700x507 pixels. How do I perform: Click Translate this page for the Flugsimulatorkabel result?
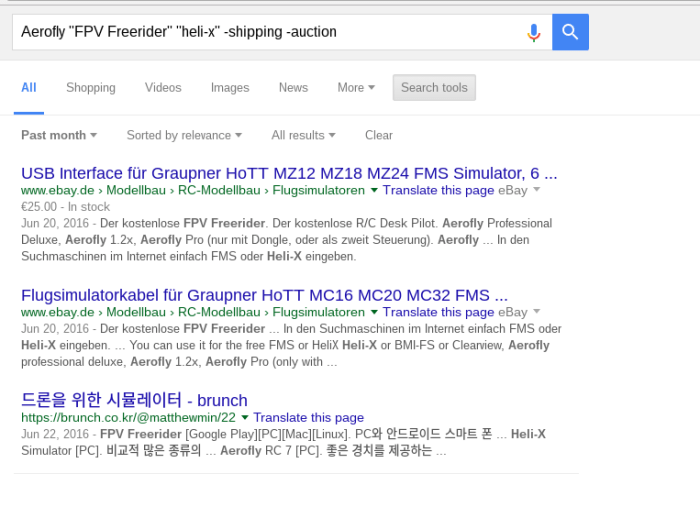tap(438, 312)
